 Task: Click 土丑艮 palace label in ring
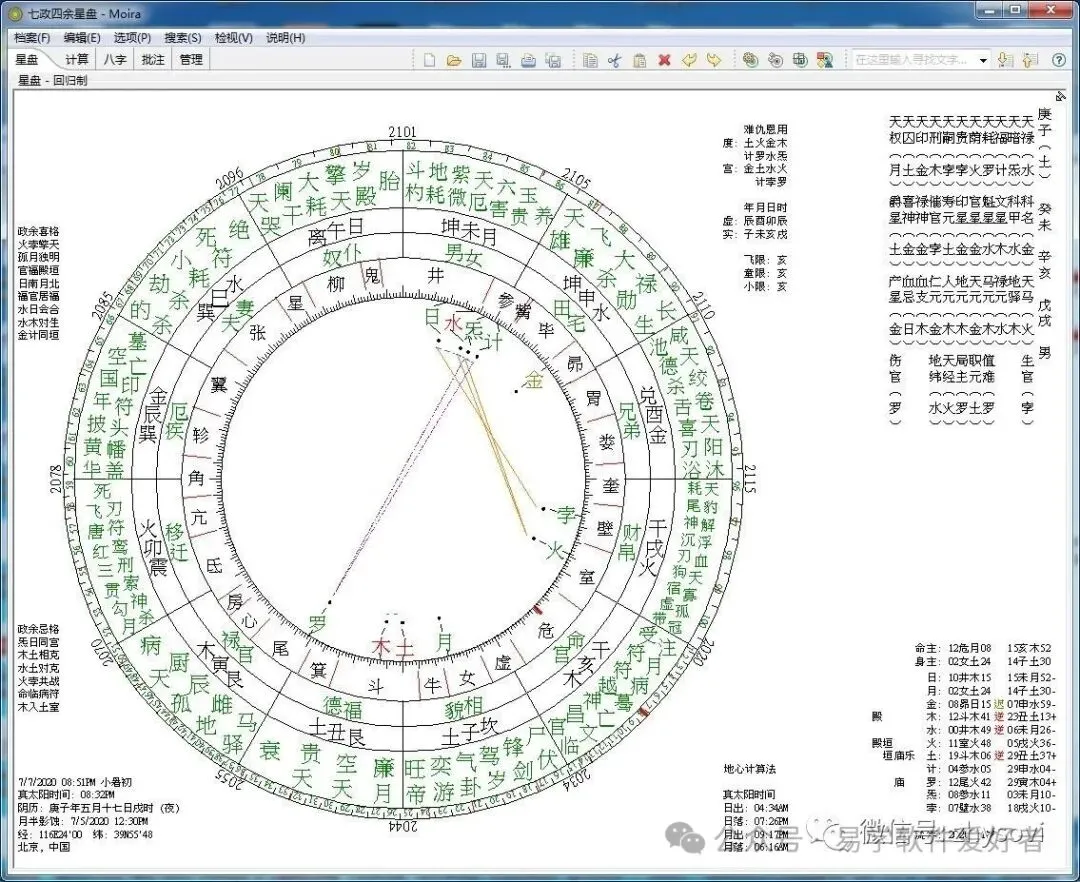pos(336,733)
